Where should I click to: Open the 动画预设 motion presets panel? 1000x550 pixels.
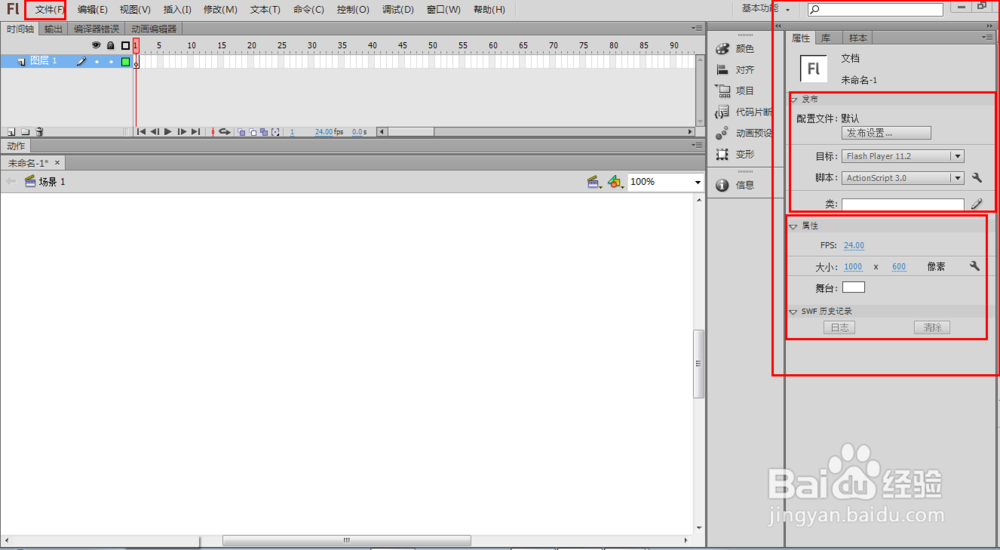(x=744, y=133)
